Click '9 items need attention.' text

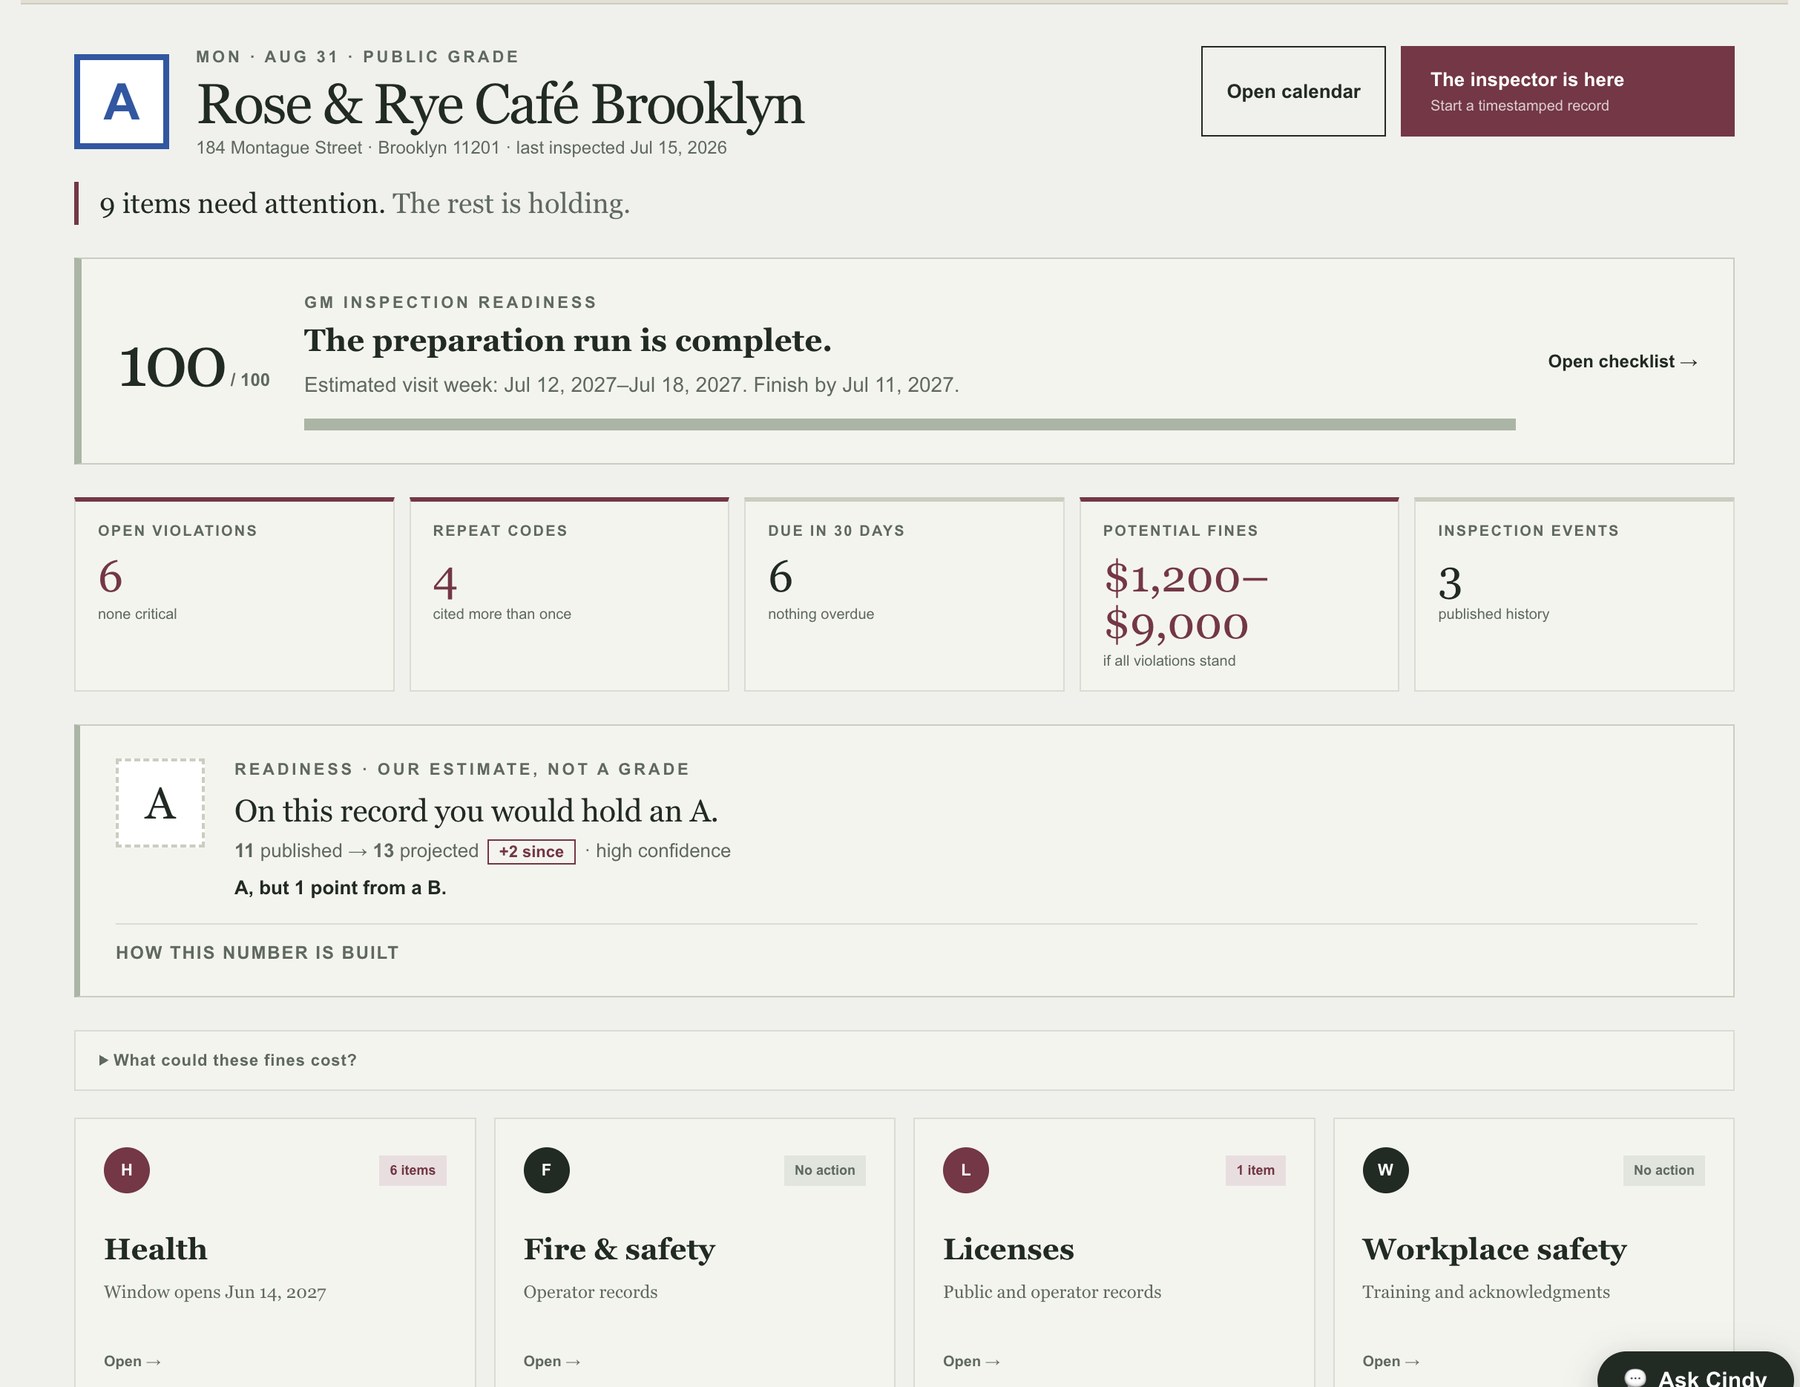(242, 204)
